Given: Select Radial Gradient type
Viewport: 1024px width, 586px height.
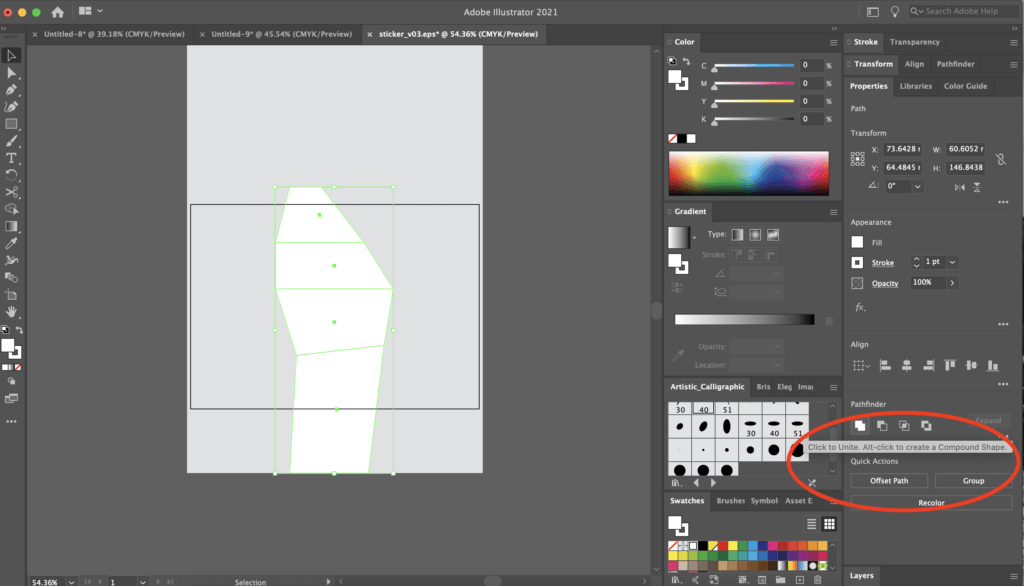Looking at the screenshot, I should pos(755,235).
